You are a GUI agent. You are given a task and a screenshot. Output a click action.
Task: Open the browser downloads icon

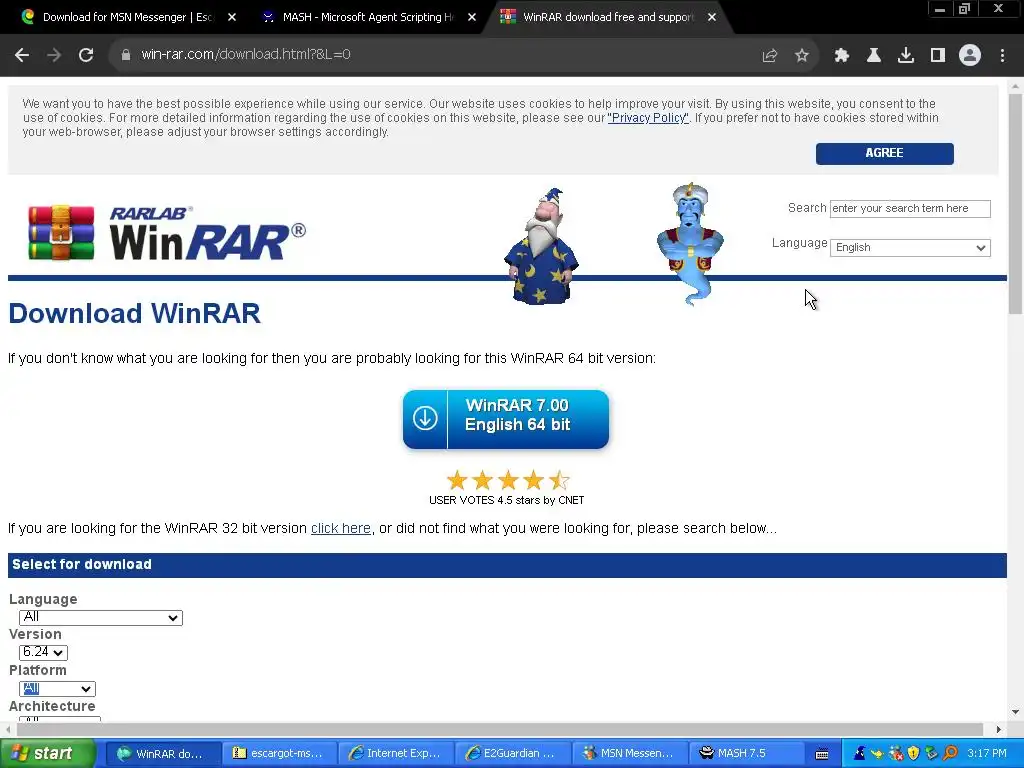click(x=906, y=56)
